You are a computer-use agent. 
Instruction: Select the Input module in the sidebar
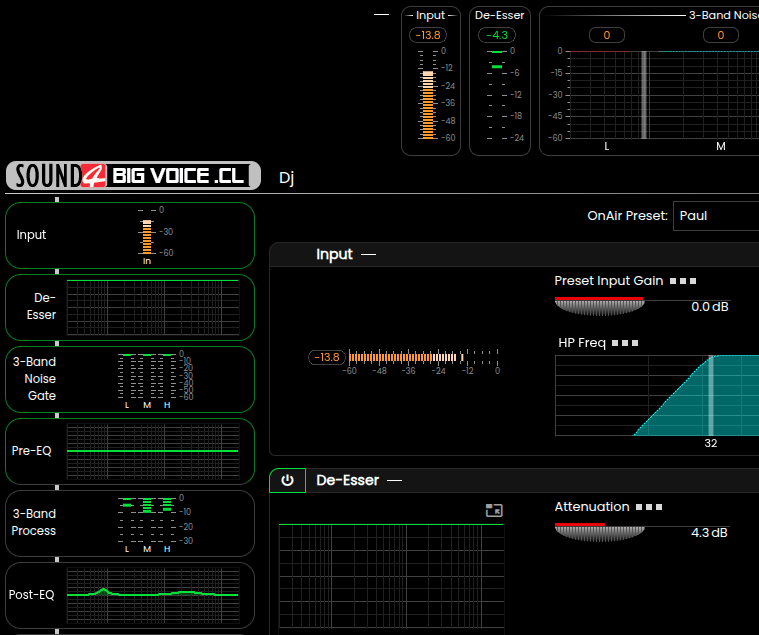(x=130, y=235)
